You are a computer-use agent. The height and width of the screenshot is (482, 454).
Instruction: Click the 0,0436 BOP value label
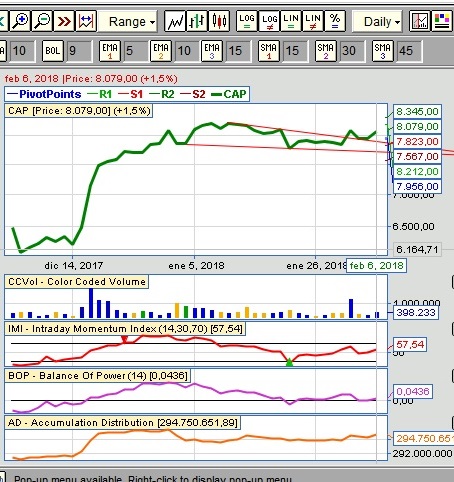(x=413, y=391)
